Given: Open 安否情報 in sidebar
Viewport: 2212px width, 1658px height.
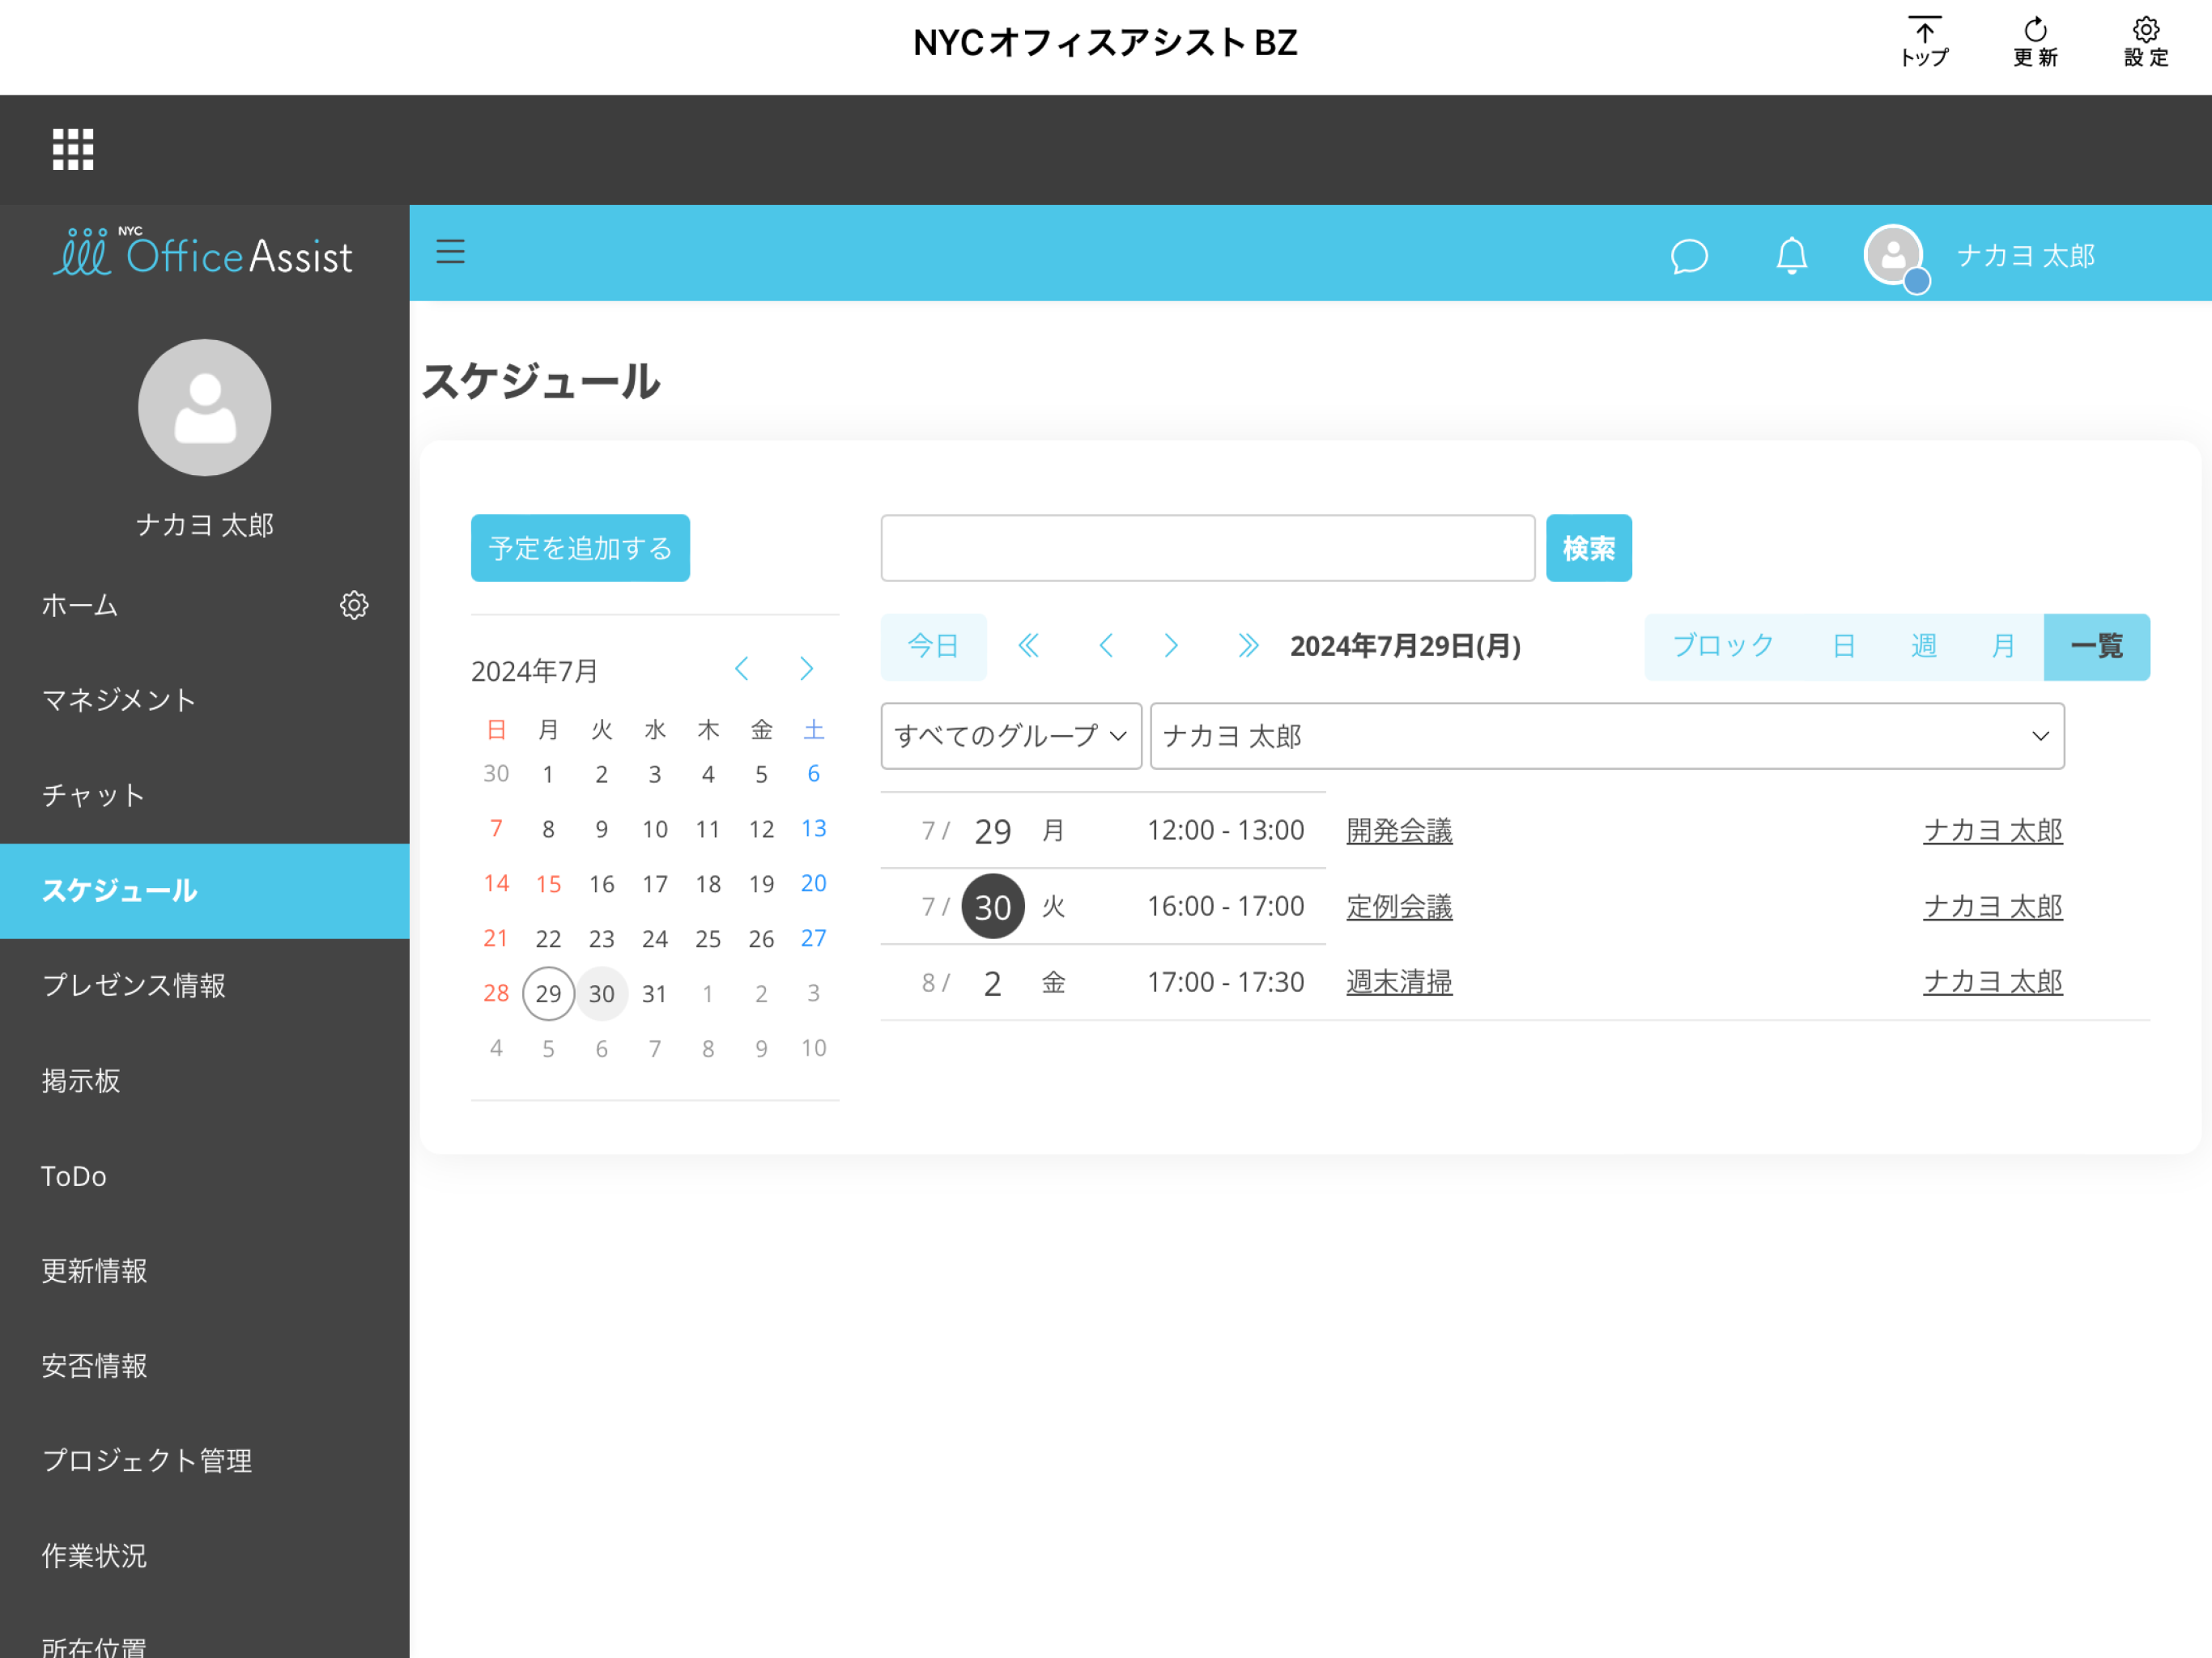Looking at the screenshot, I should pos(94,1366).
